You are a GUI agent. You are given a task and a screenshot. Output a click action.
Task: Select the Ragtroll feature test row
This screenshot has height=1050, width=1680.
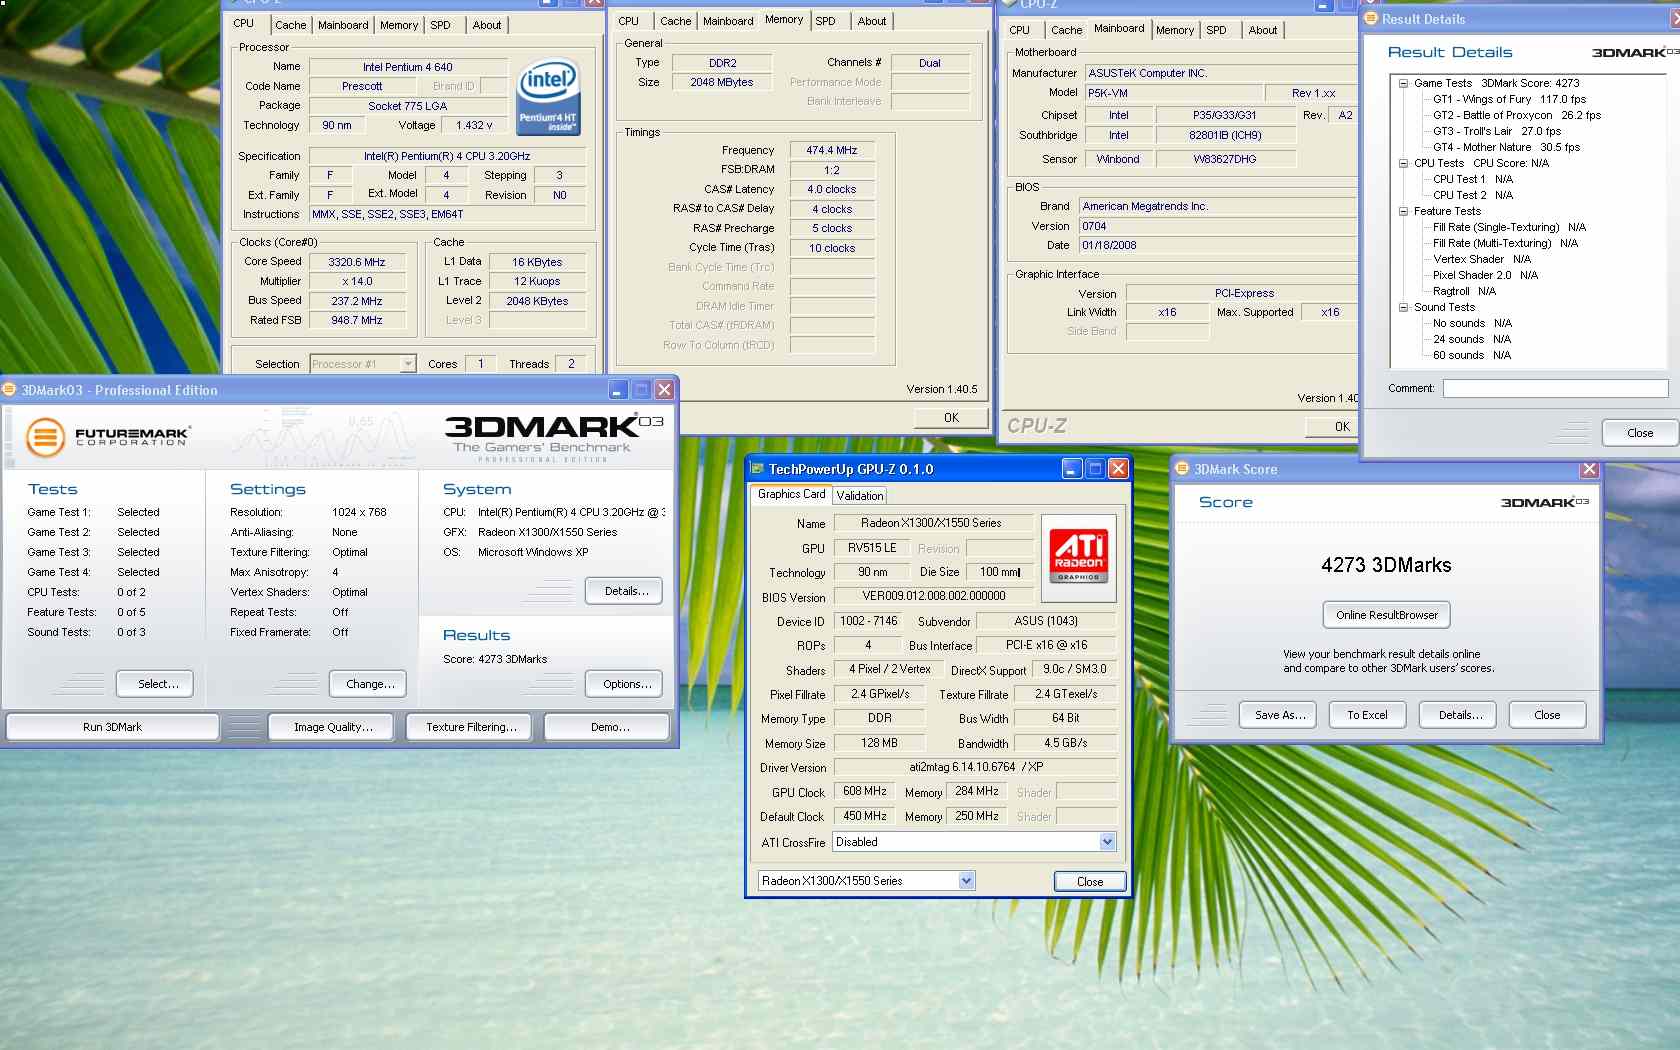point(1464,291)
